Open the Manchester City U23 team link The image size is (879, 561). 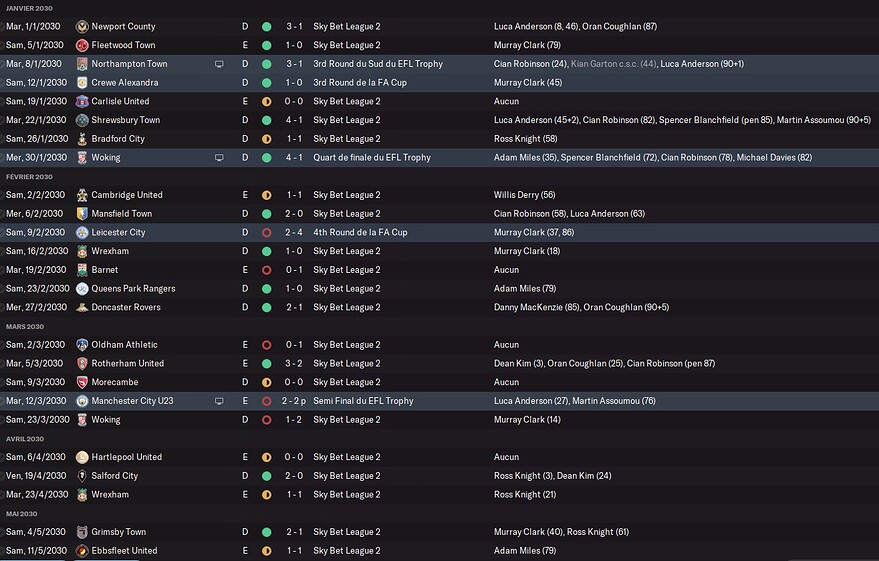coord(132,401)
